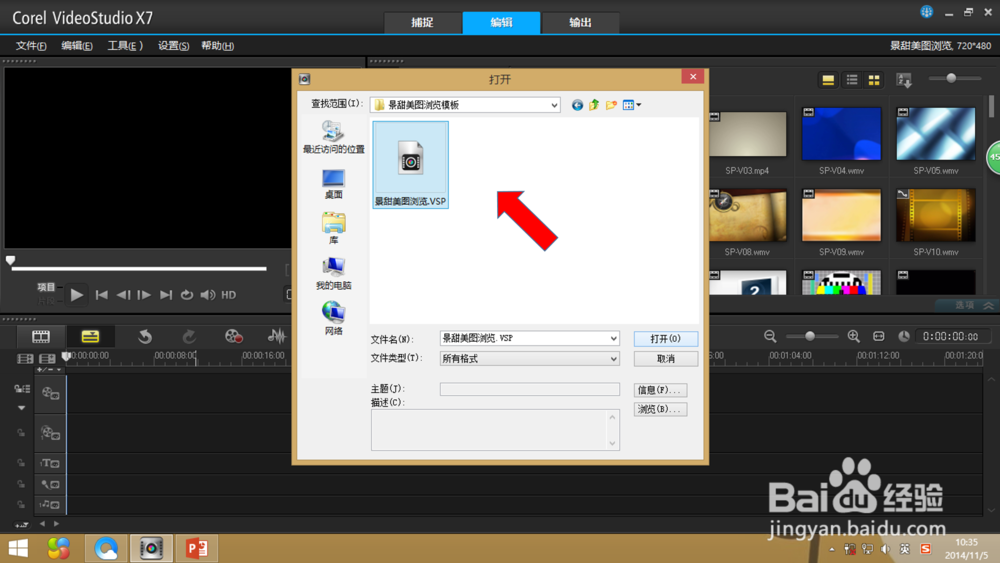Switch to the 编辑 edit tab
The image size is (1000, 563).
pyautogui.click(x=501, y=22)
